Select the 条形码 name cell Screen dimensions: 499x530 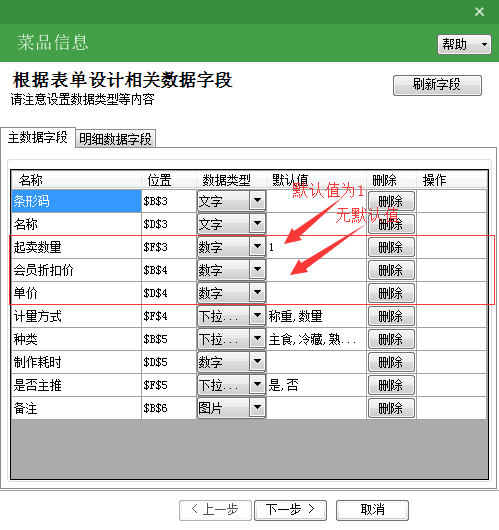click(x=76, y=201)
